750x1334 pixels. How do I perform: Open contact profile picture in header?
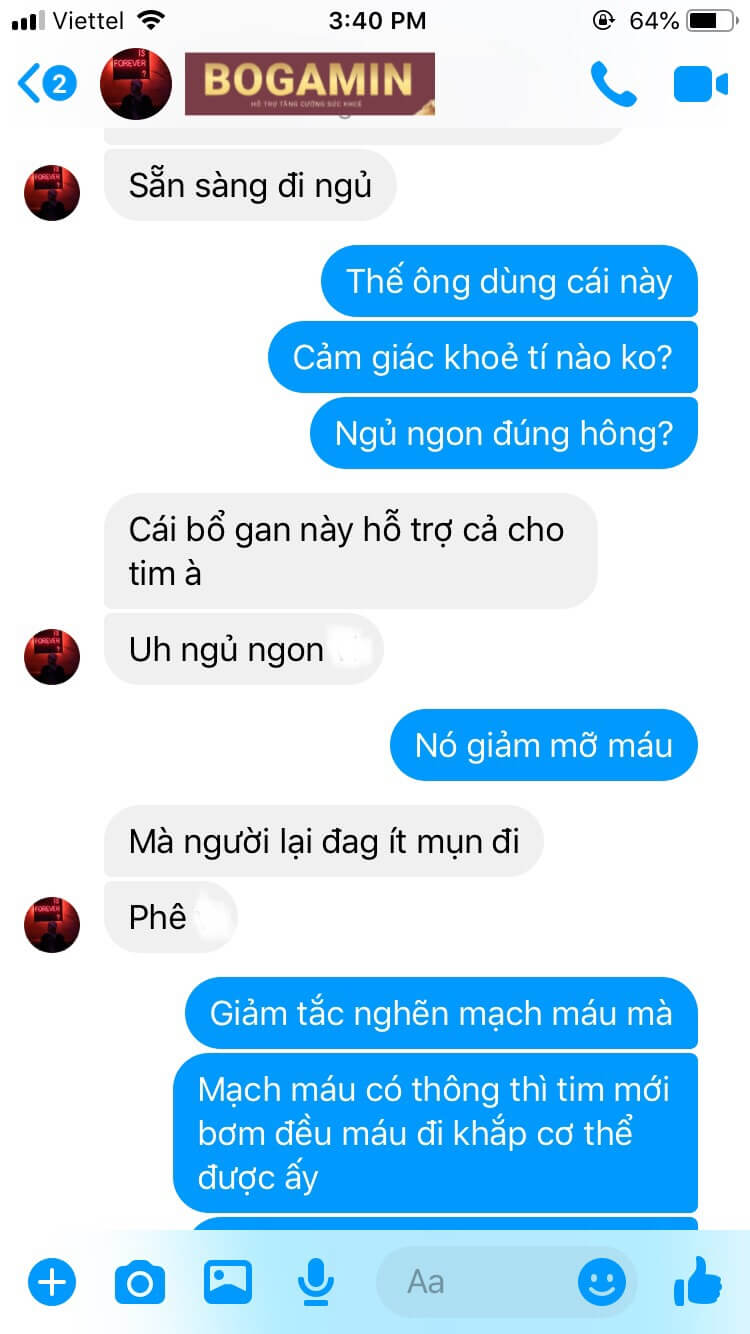[137, 84]
